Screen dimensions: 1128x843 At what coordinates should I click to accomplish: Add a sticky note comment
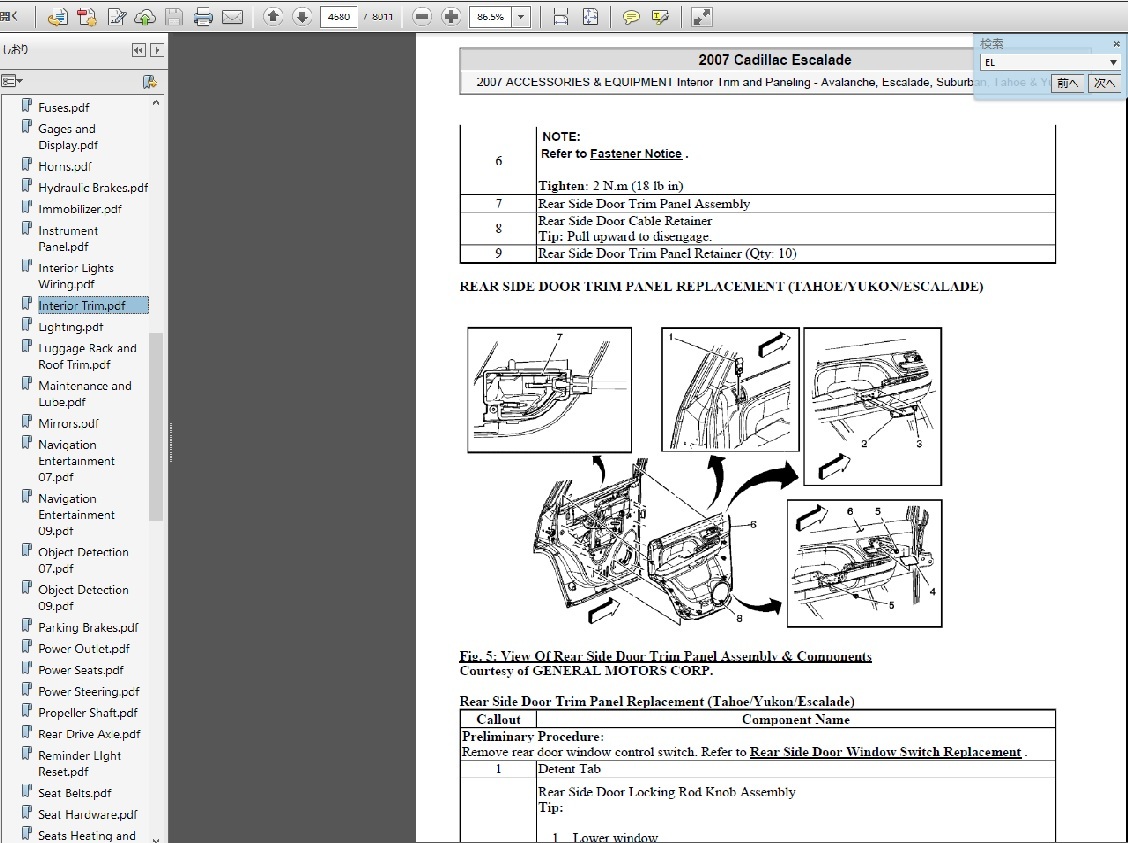[x=631, y=17]
